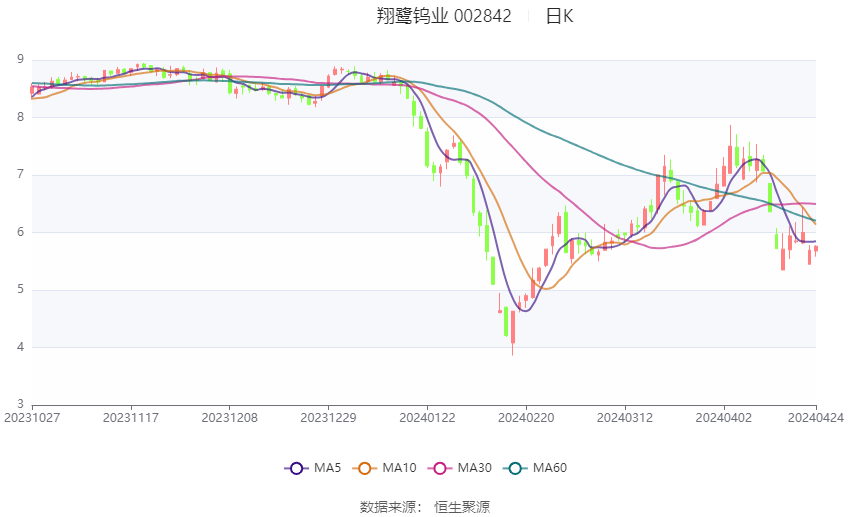Click the data source text 恒生聚源
This screenshot has height=517, width=850.
[x=462, y=507]
